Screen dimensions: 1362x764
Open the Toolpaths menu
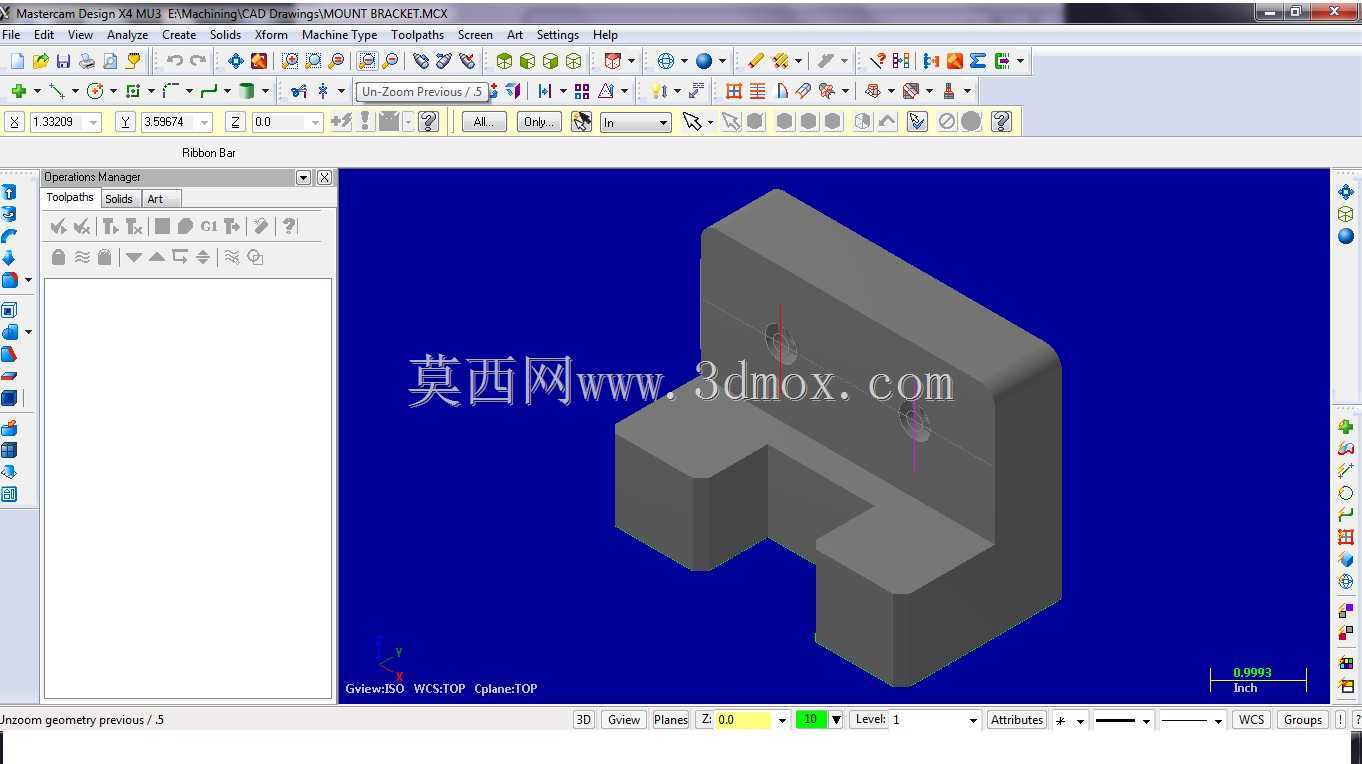pos(417,34)
